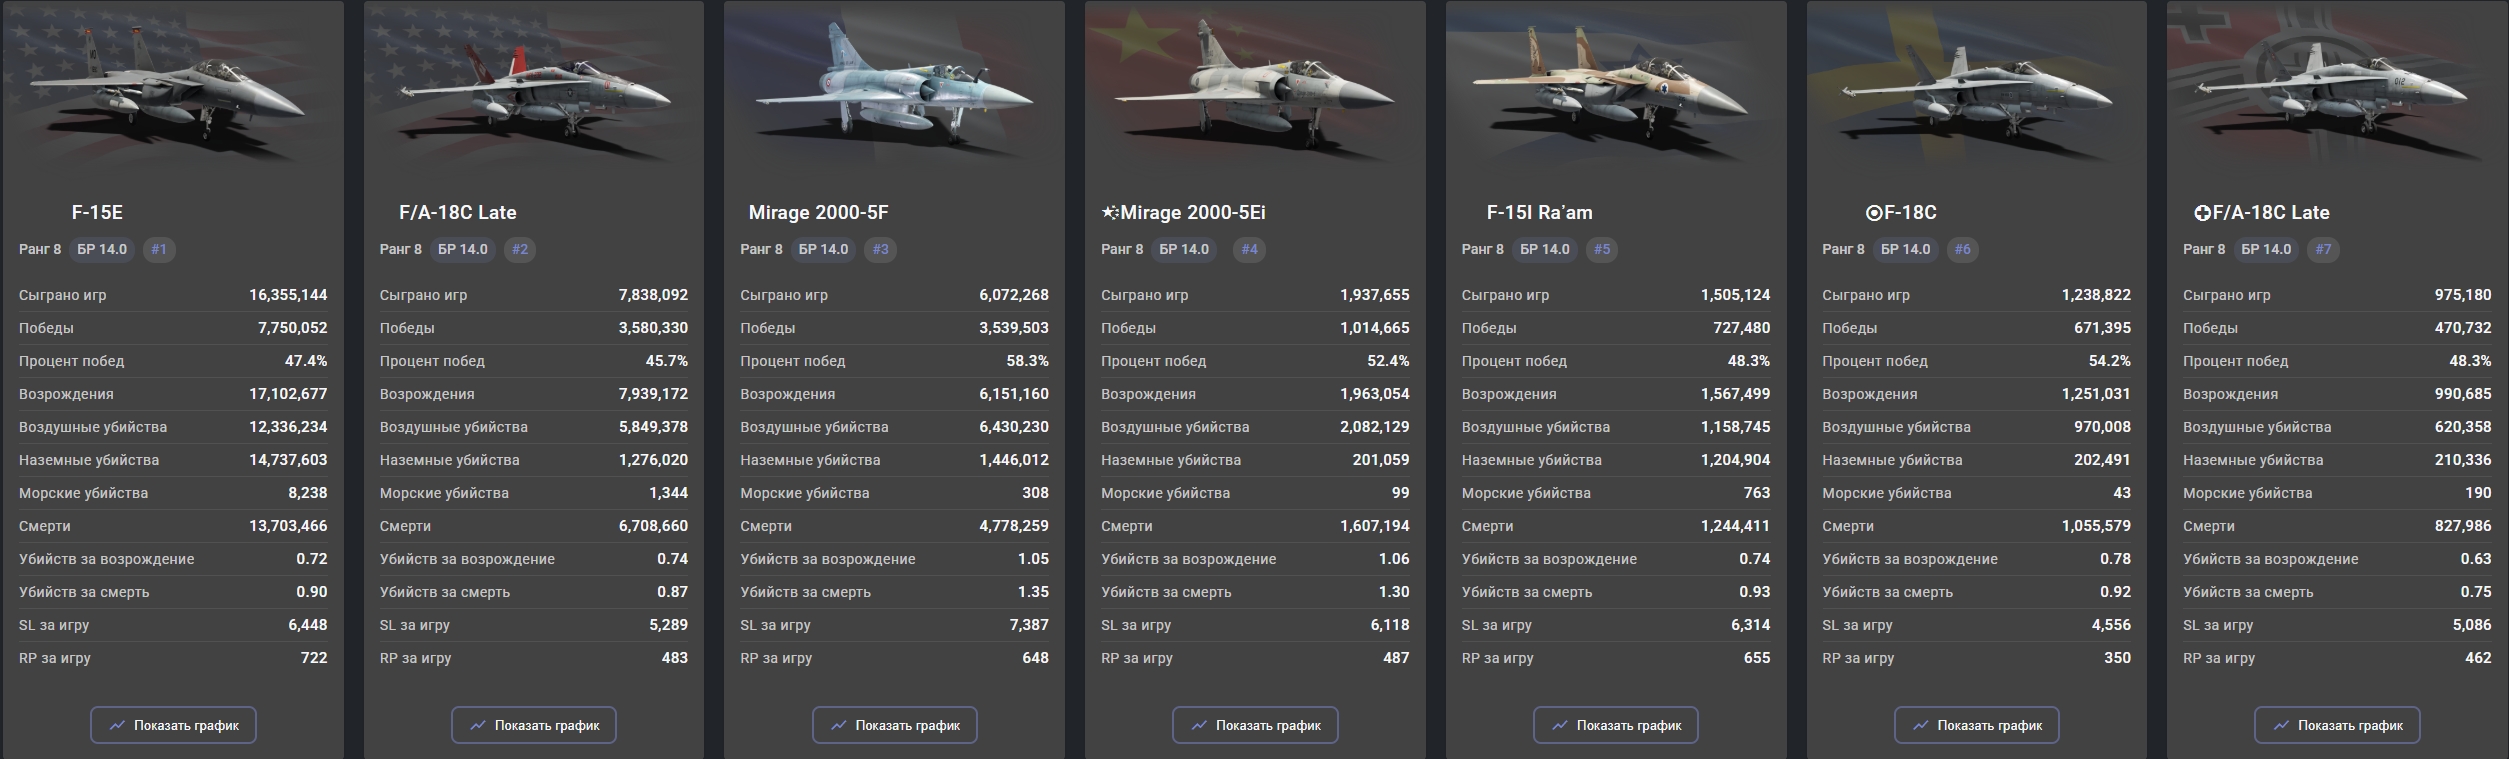The width and height of the screenshot is (2509, 759).
Task: Click the #4 position badge
Action: point(1249,249)
